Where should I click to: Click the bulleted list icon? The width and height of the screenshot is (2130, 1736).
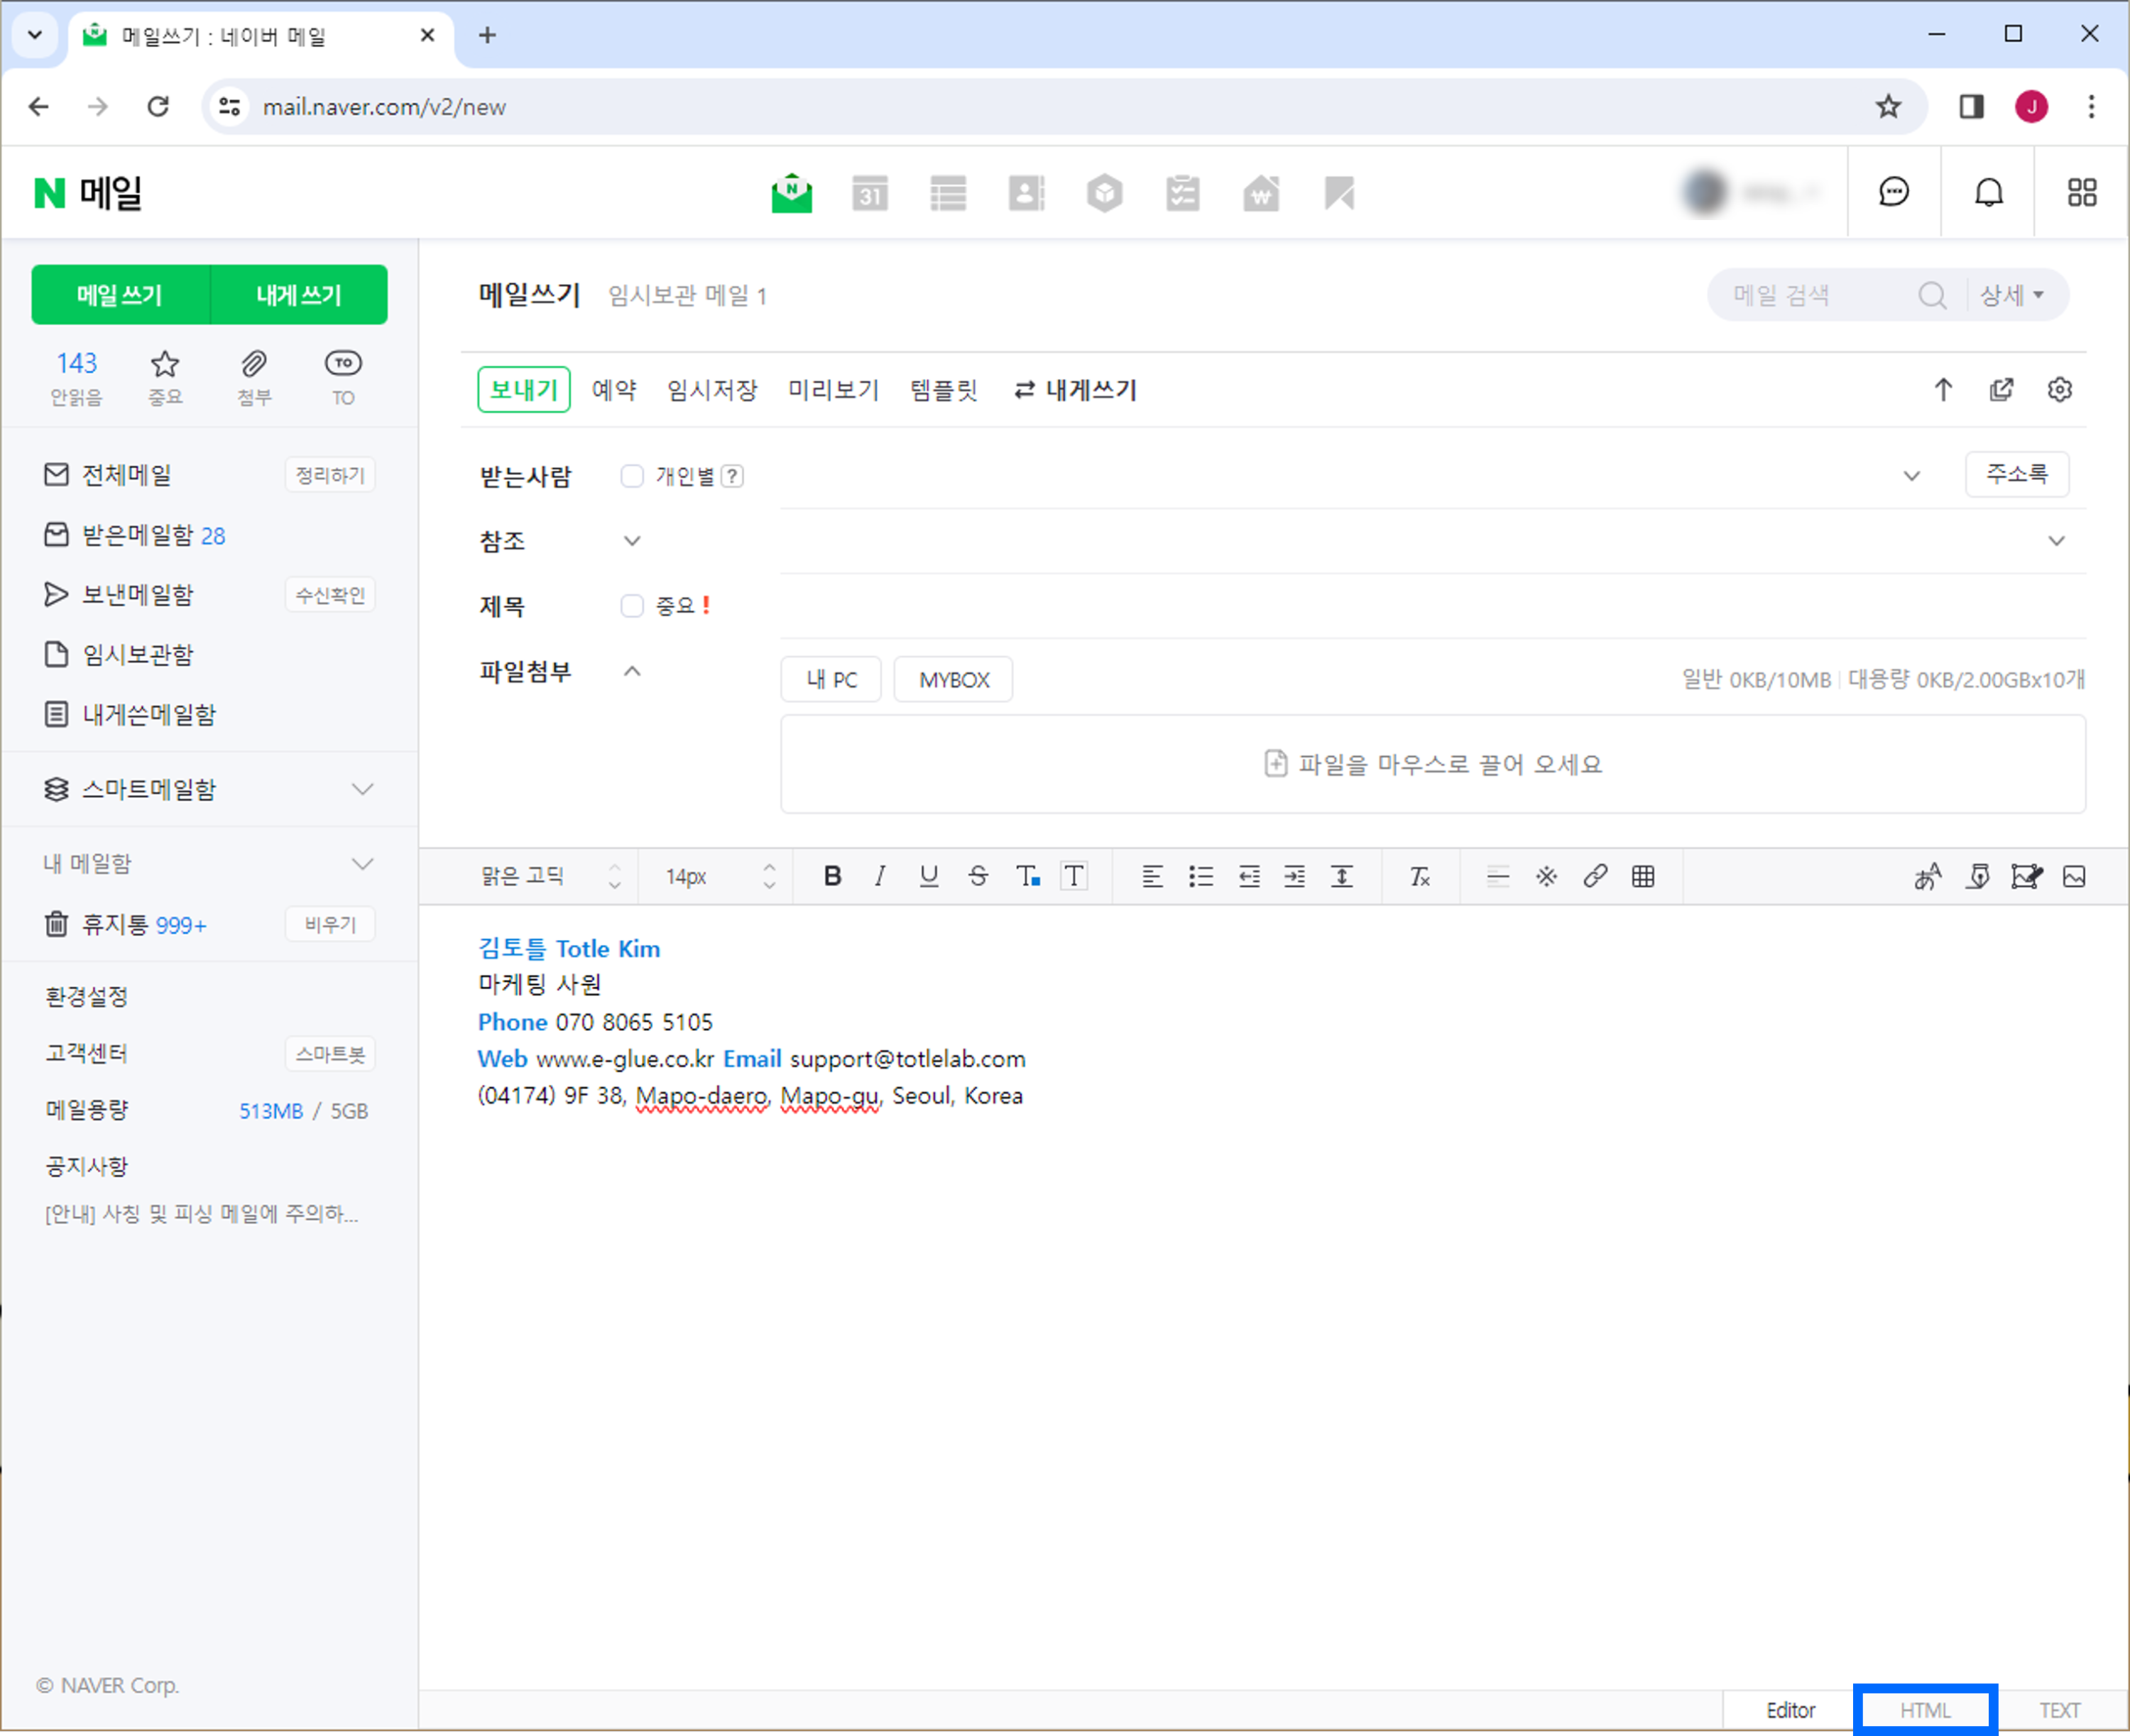1200,876
